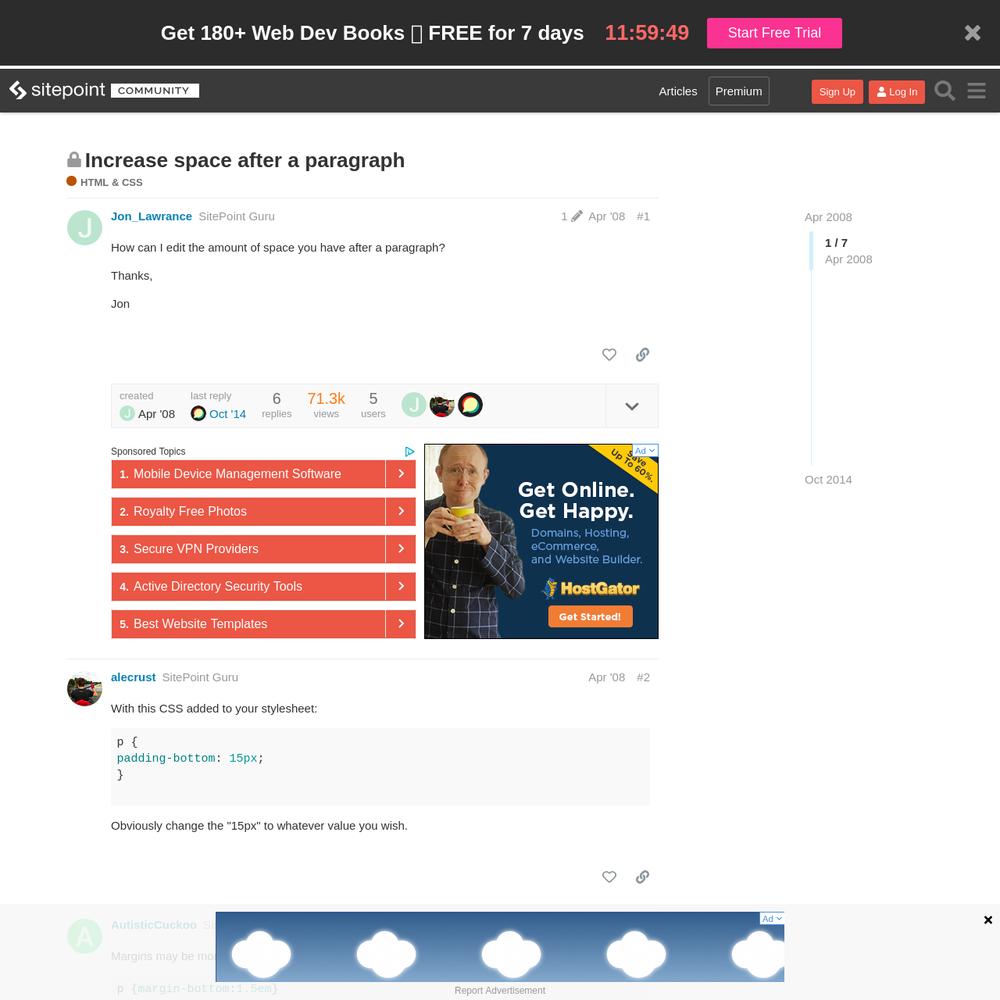Click the Apr '08 date on post #1

607,216
